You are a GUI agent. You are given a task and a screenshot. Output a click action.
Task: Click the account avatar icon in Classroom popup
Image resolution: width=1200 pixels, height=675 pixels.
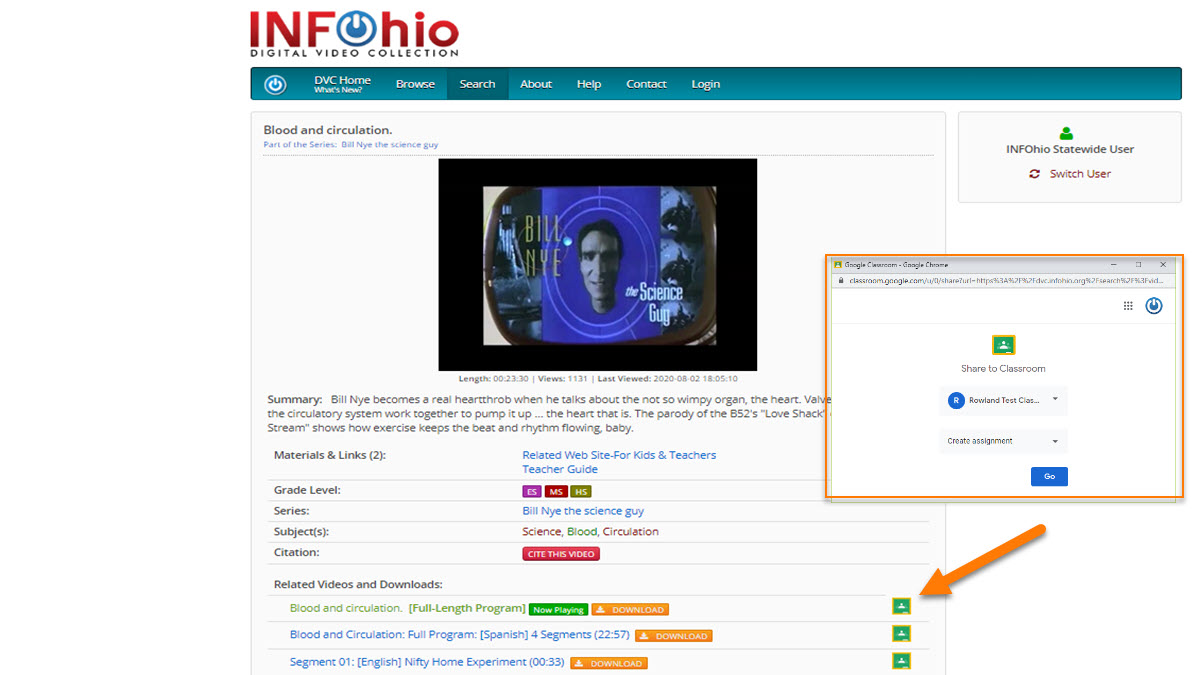(1154, 306)
